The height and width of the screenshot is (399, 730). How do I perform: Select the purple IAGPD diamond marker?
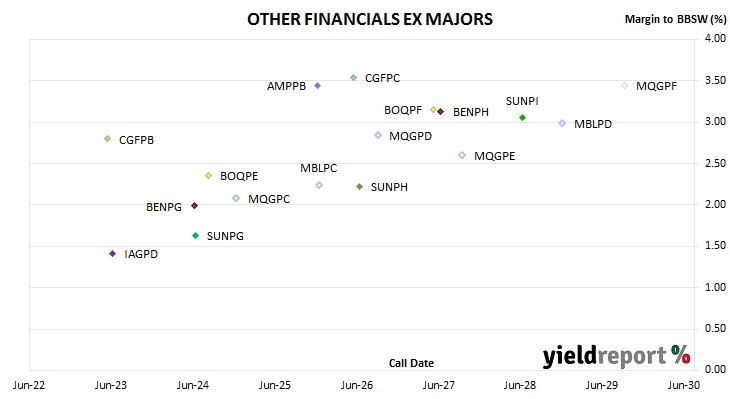[x=112, y=254]
